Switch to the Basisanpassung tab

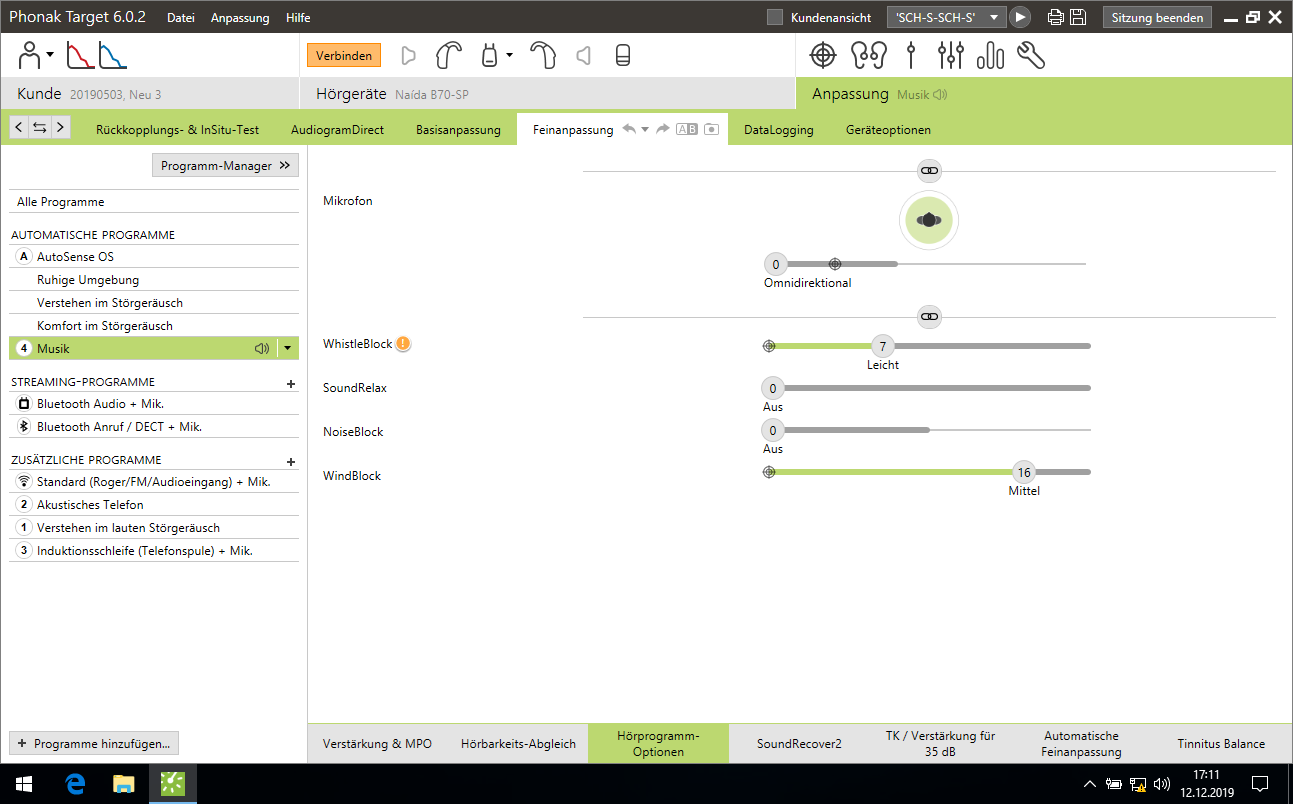click(458, 130)
